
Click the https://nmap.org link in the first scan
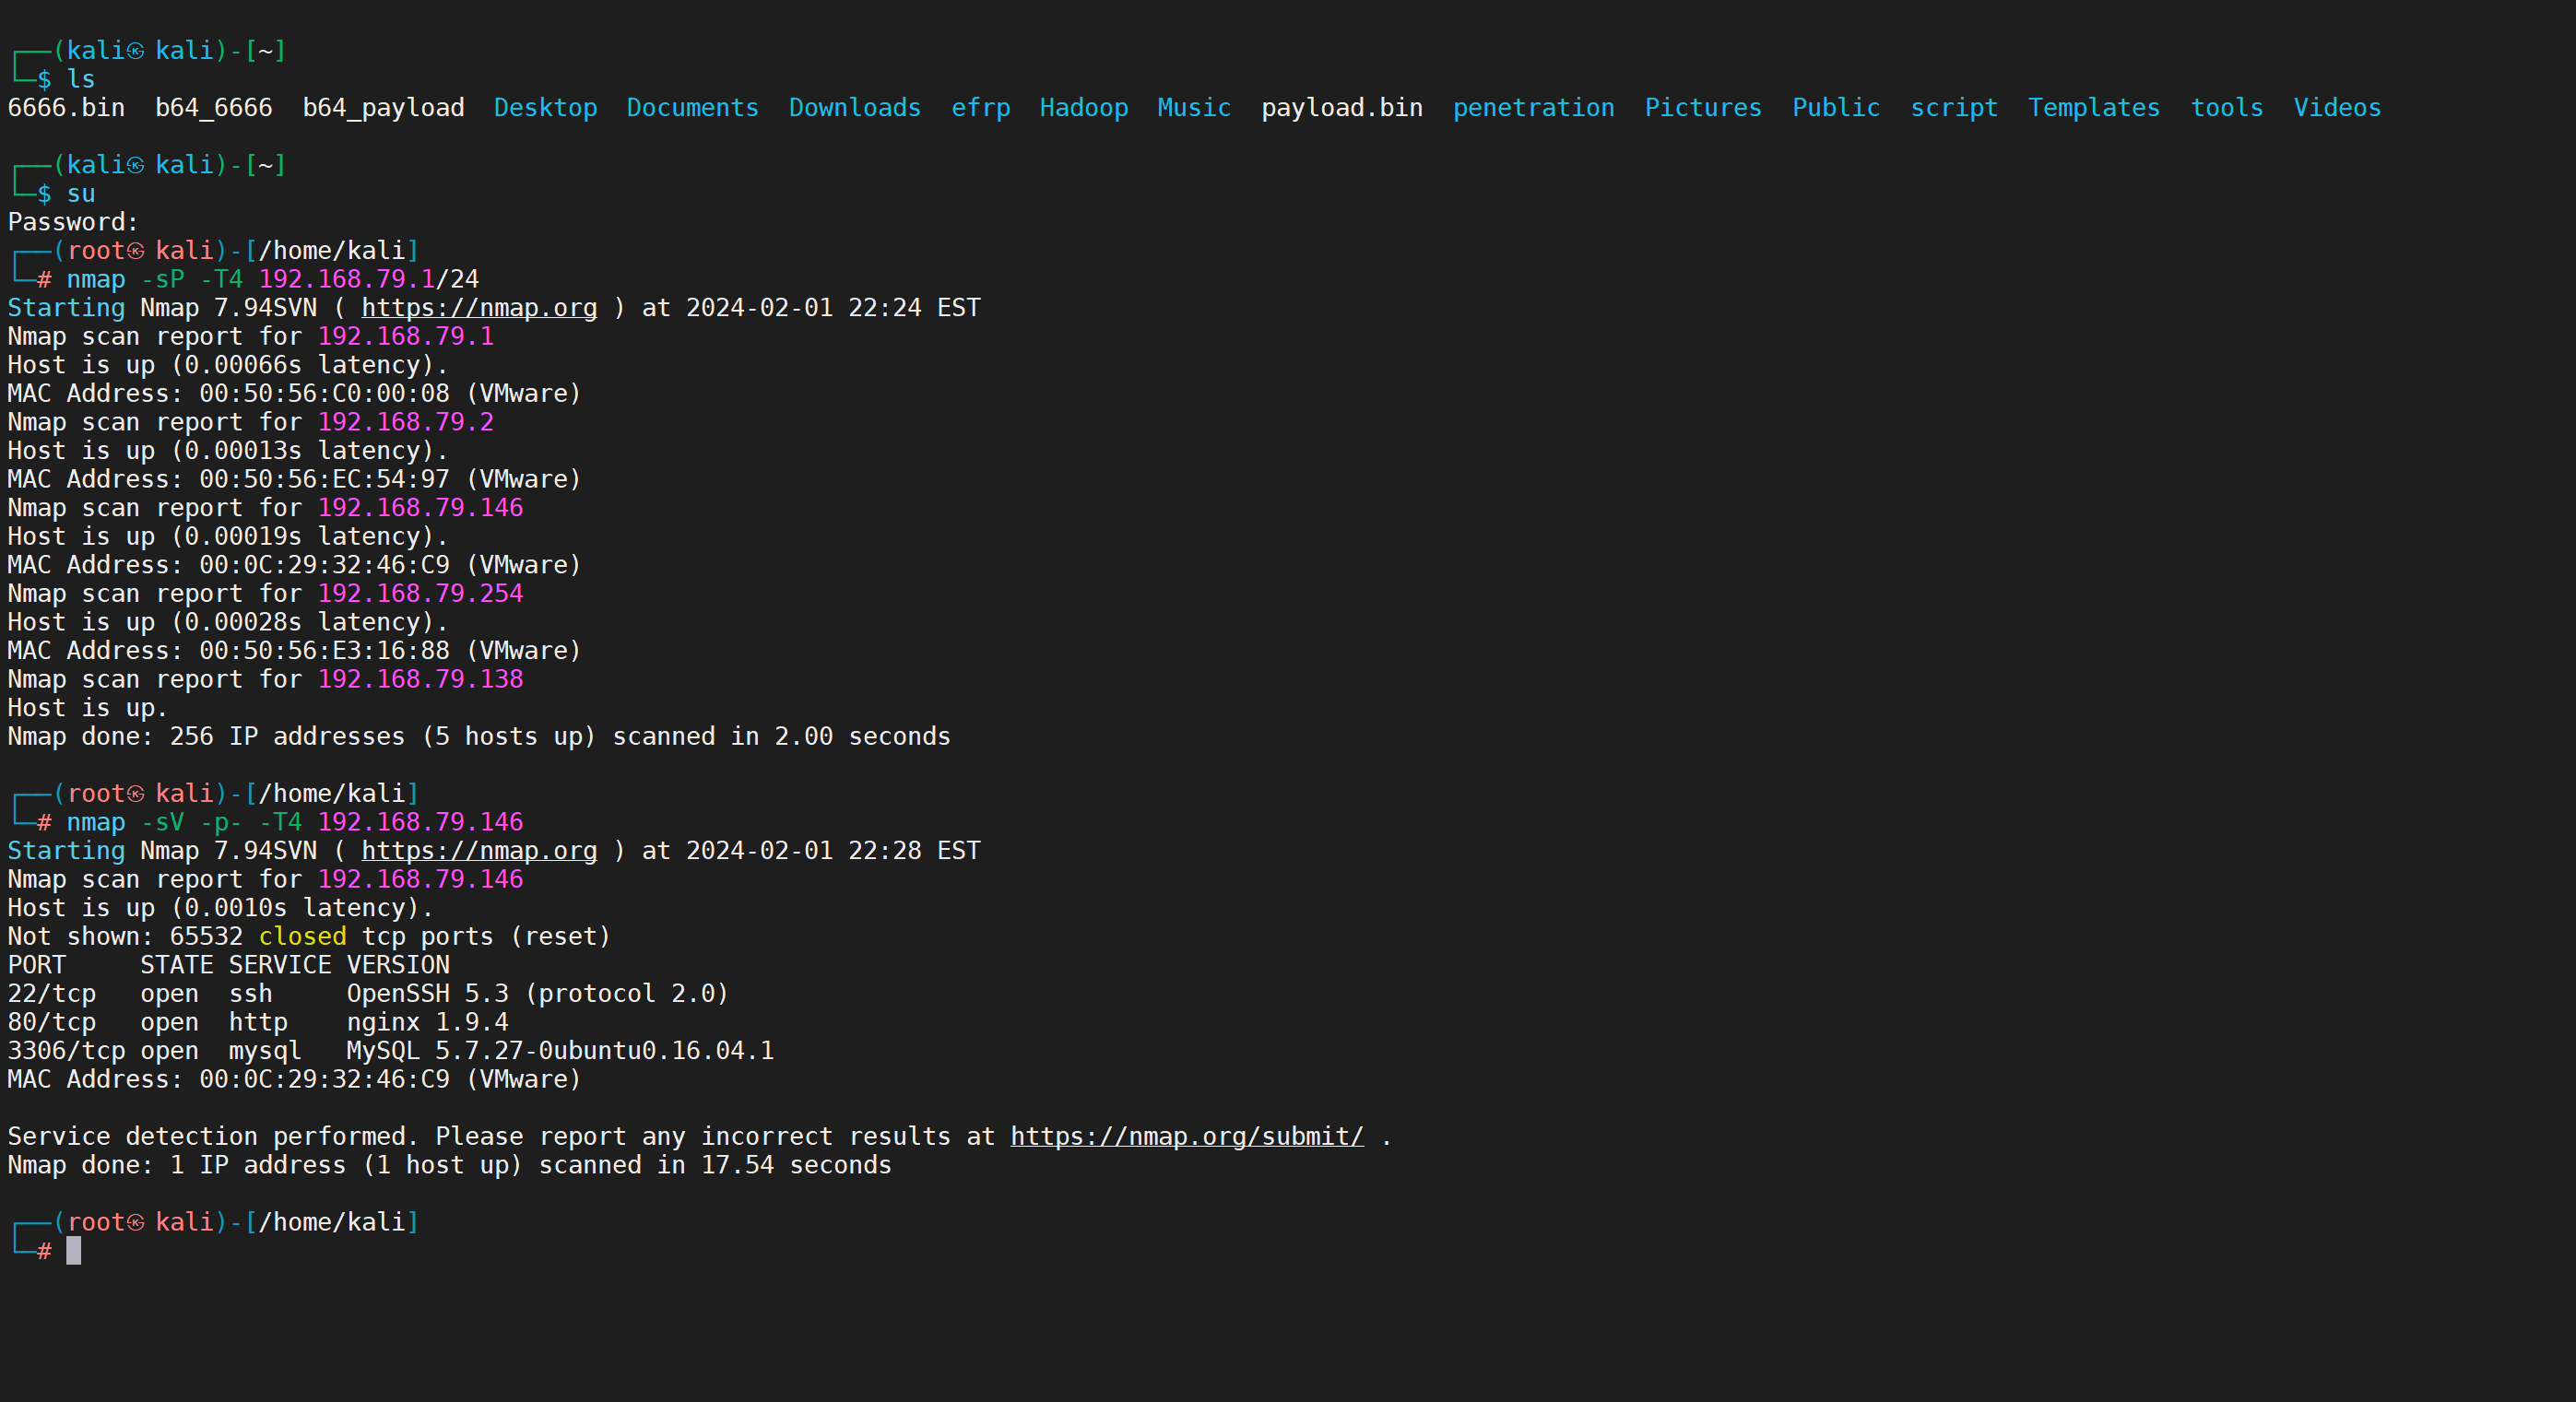pos(479,308)
